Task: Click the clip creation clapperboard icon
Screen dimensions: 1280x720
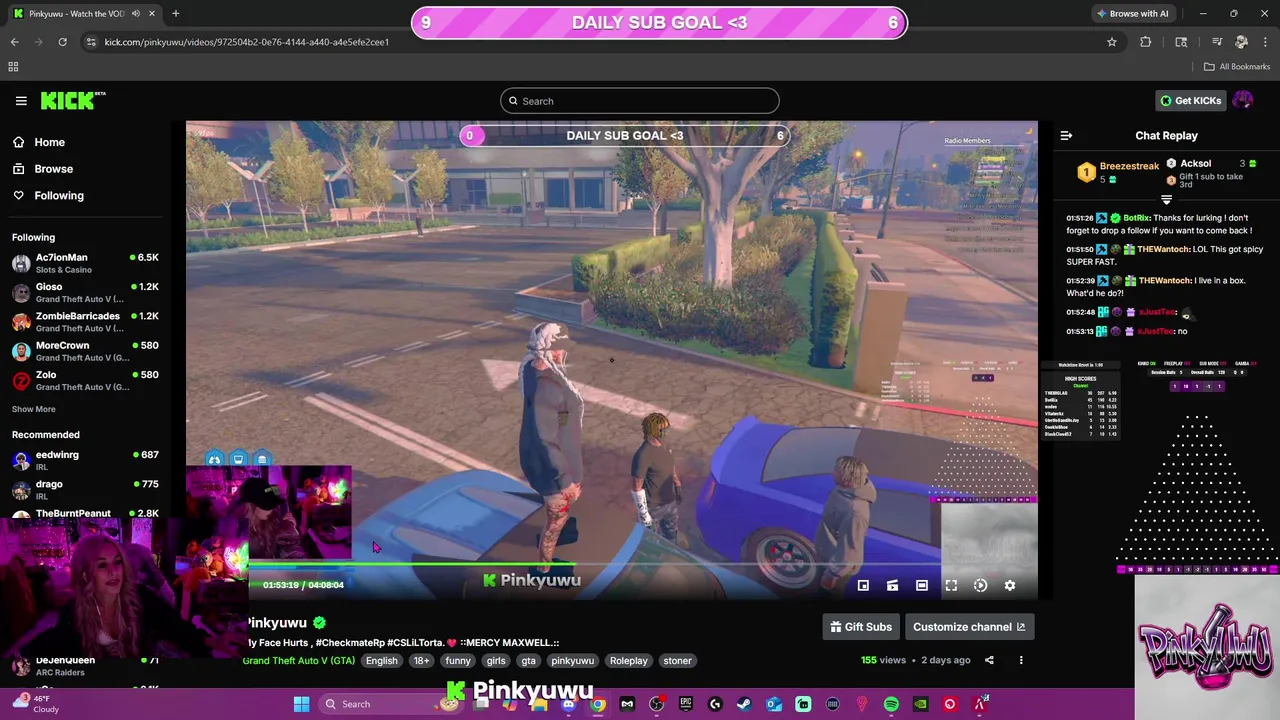Action: pos(892,585)
